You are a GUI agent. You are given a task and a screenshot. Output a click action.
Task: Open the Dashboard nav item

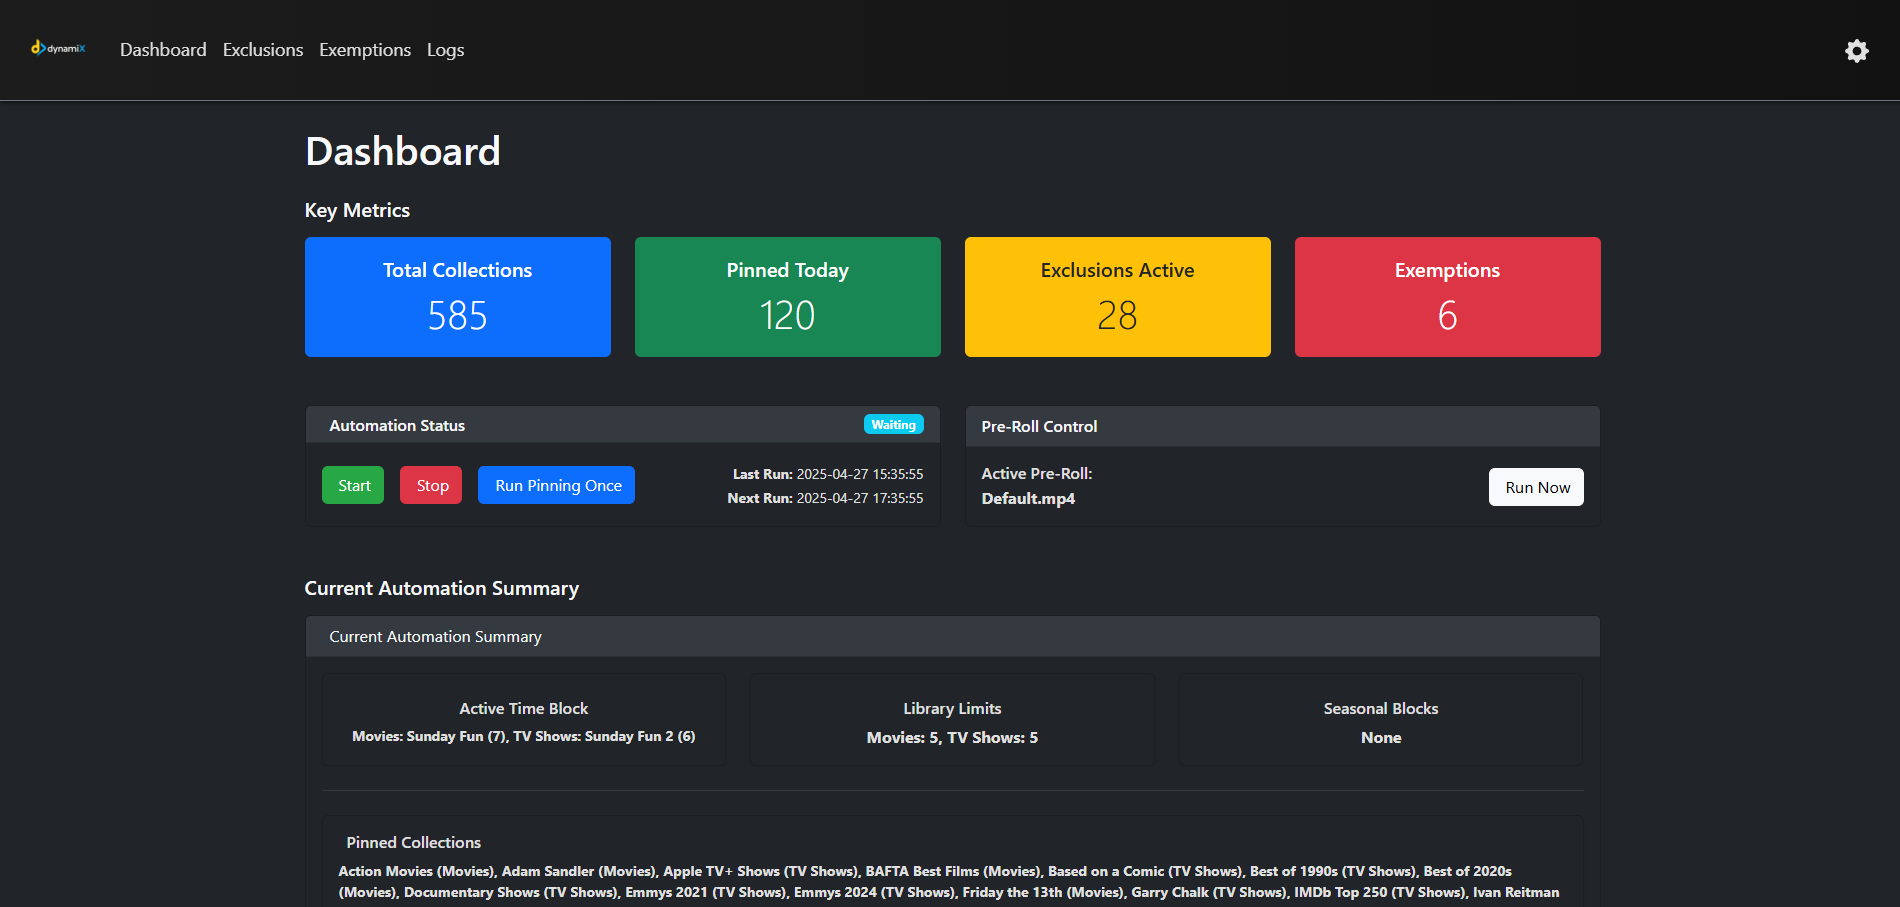[x=163, y=50]
